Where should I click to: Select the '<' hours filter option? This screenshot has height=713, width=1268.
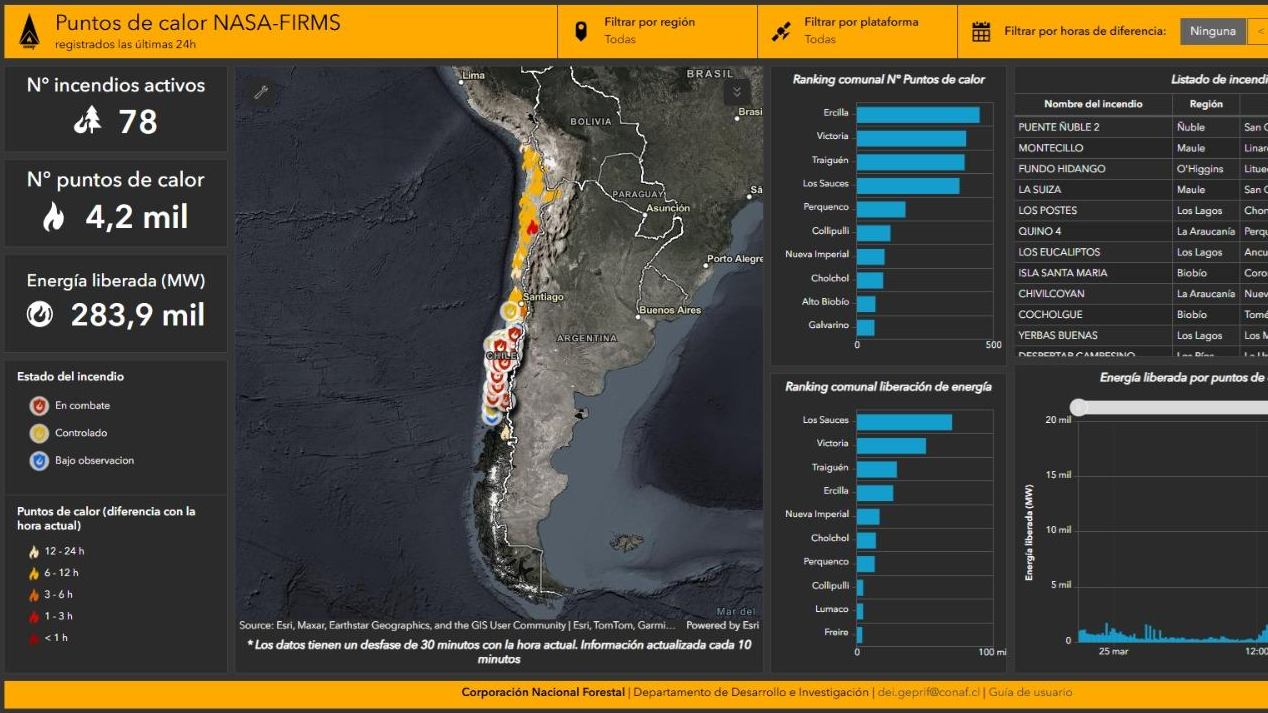[1260, 31]
